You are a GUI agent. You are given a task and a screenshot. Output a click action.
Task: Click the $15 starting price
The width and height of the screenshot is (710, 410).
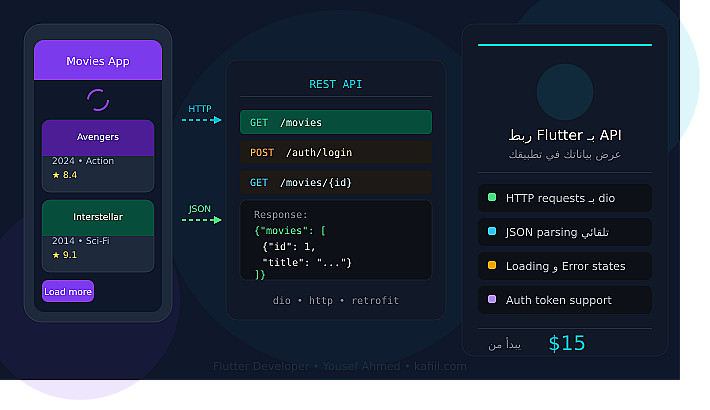(566, 344)
